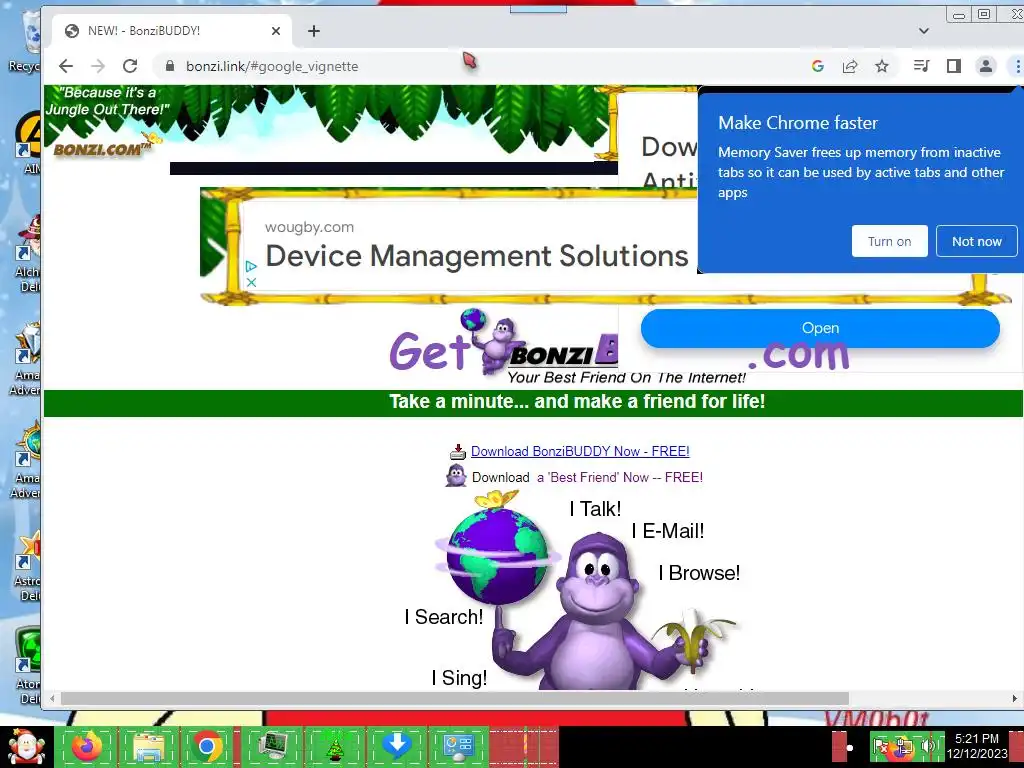Open Download BonziBUDDY Now - FREE! link
Viewport: 1024px width, 768px height.
click(580, 451)
